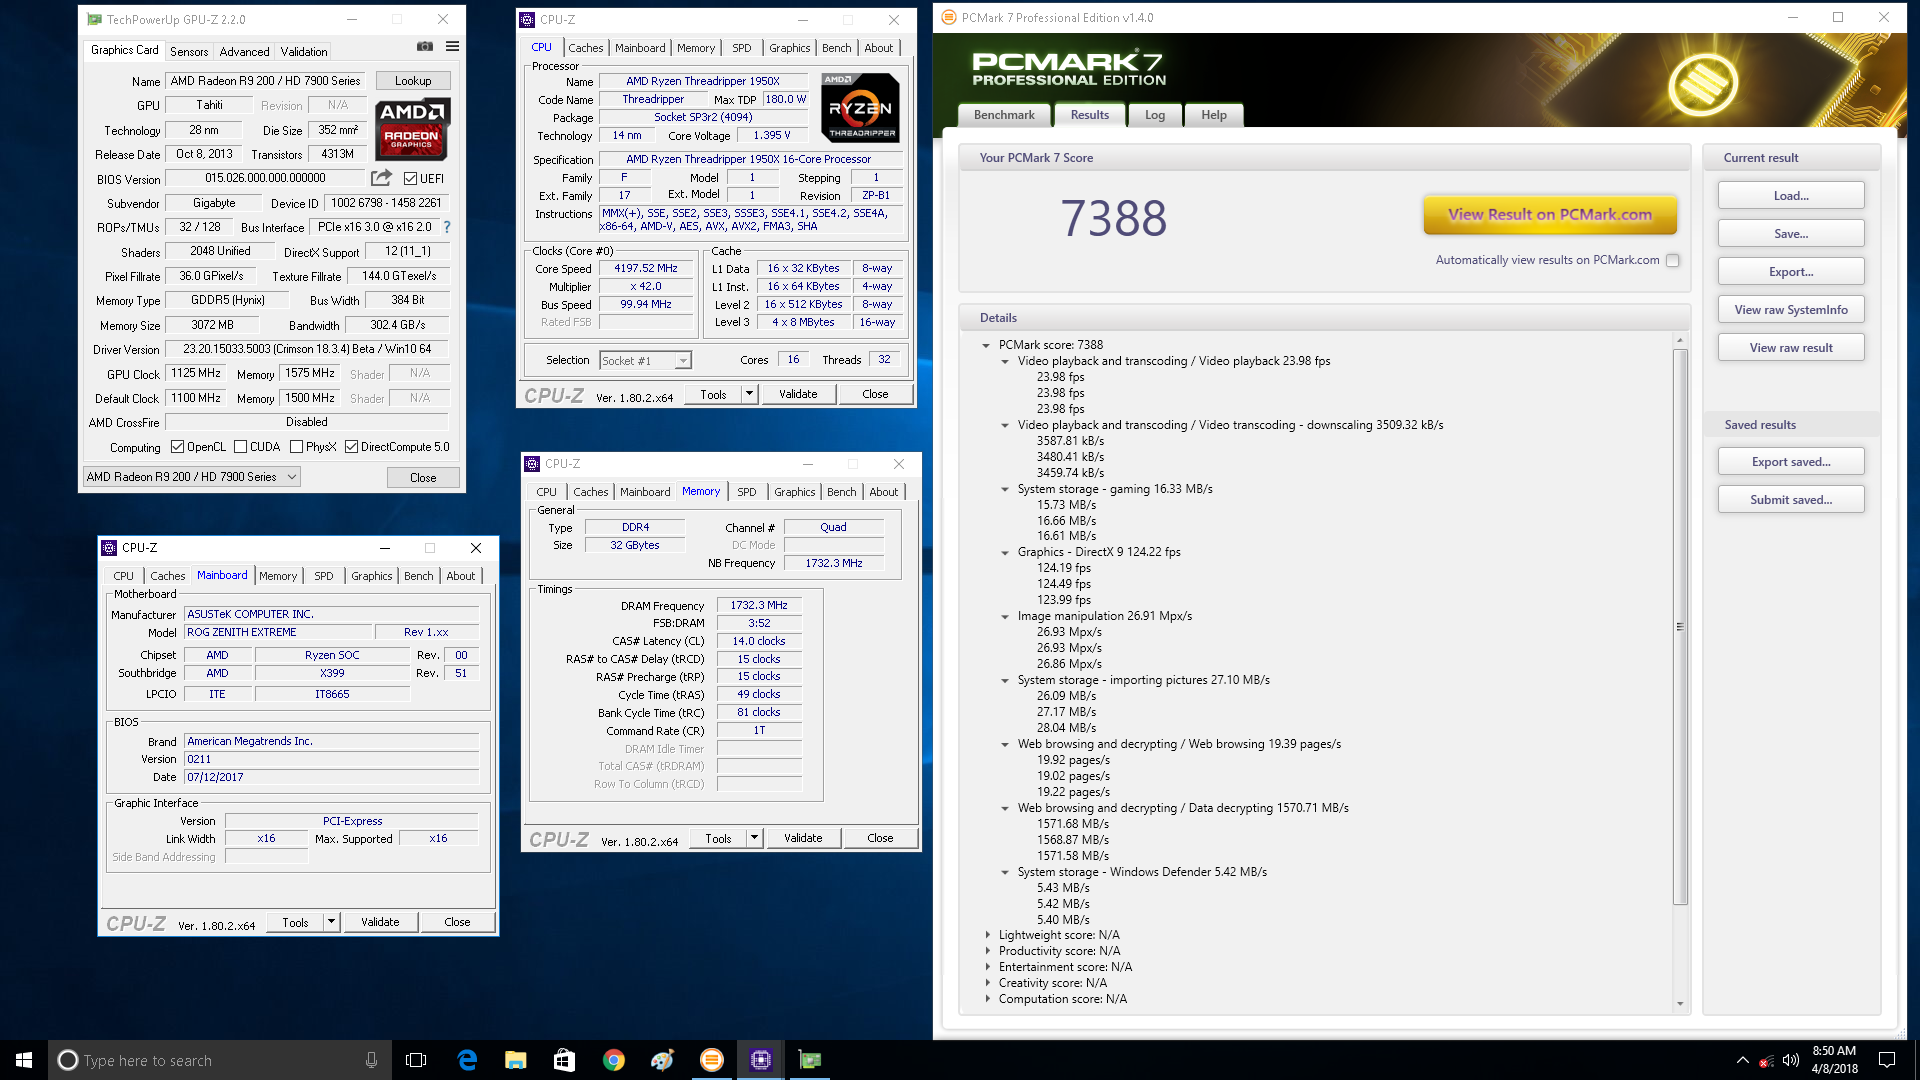Image resolution: width=1920 pixels, height=1080 pixels.
Task: Click the Export saved... button
Action: pyautogui.click(x=1791, y=462)
